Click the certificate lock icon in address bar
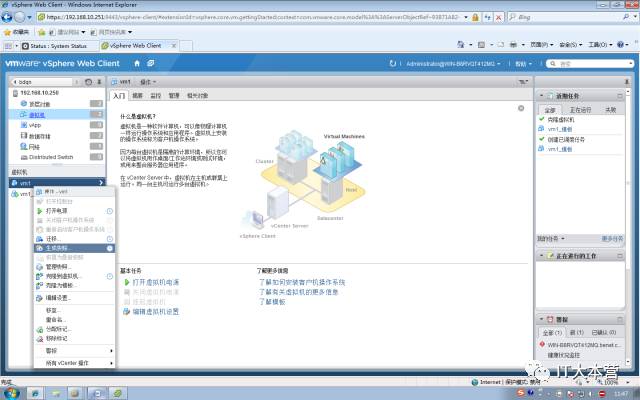 (x=475, y=17)
